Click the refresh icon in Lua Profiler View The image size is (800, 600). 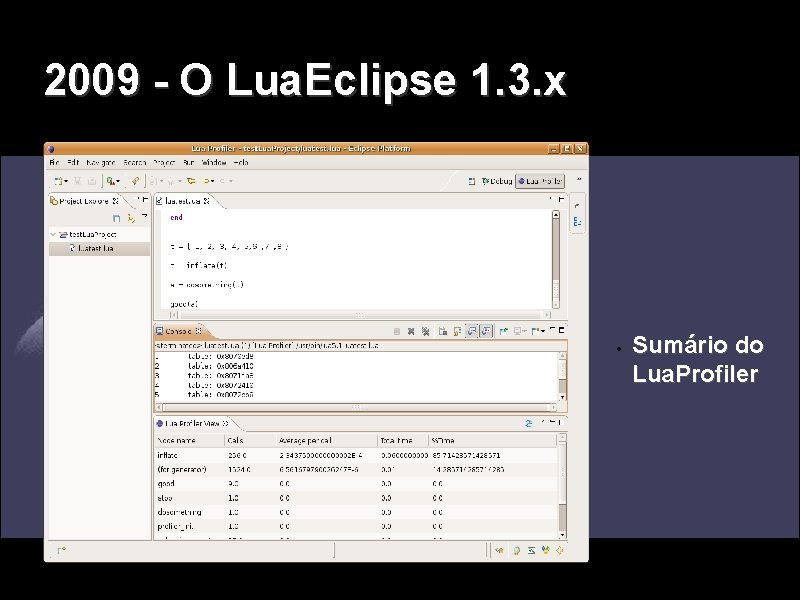(x=529, y=423)
